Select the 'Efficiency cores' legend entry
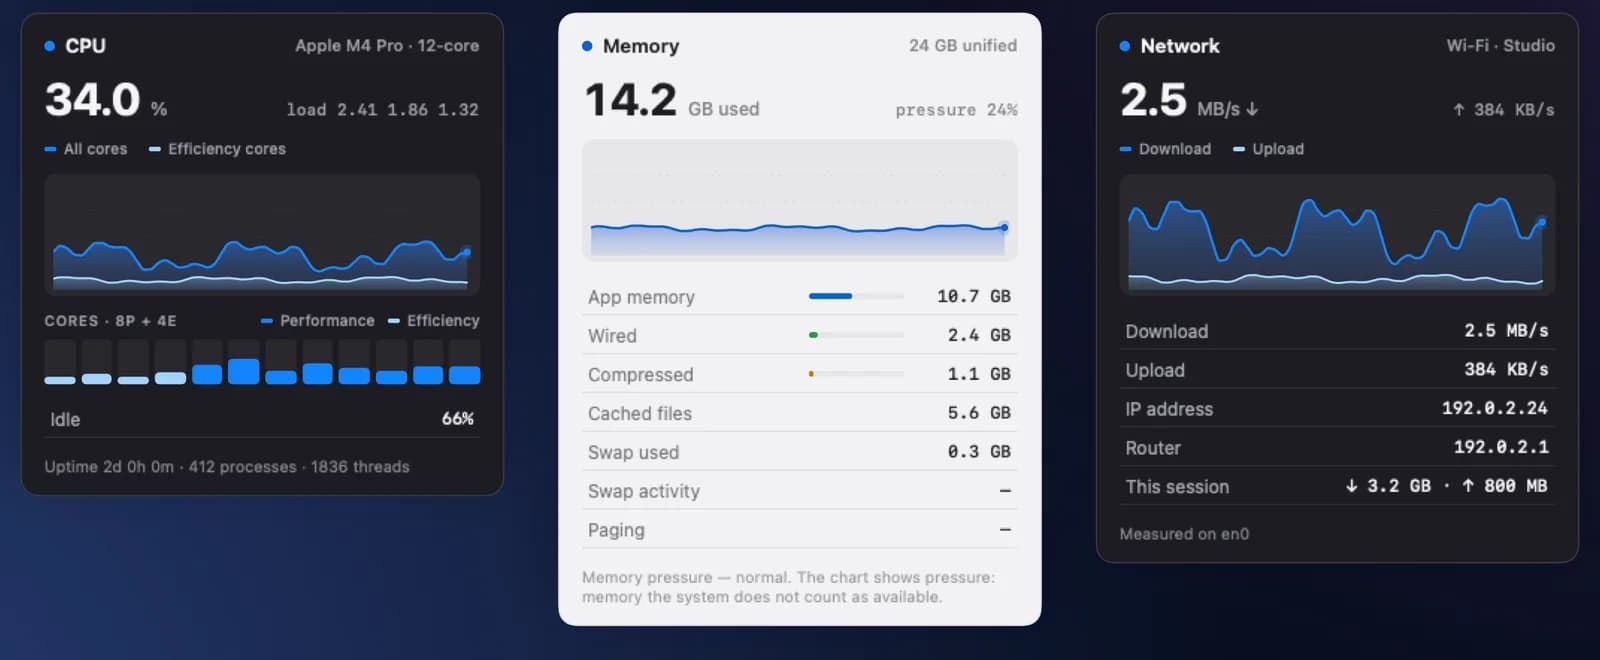1600x660 pixels. (x=217, y=149)
